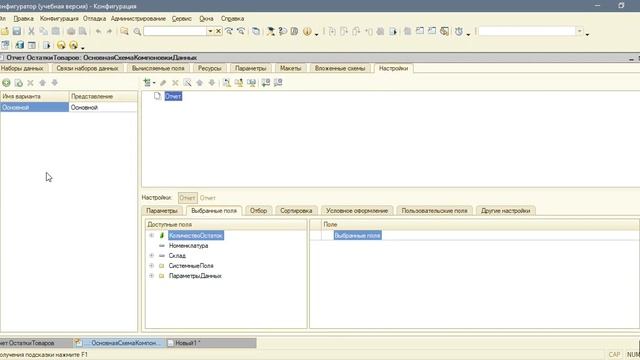Open the Конфигурация menu
Image resolution: width=640 pixels, height=360 pixels.
59,18
